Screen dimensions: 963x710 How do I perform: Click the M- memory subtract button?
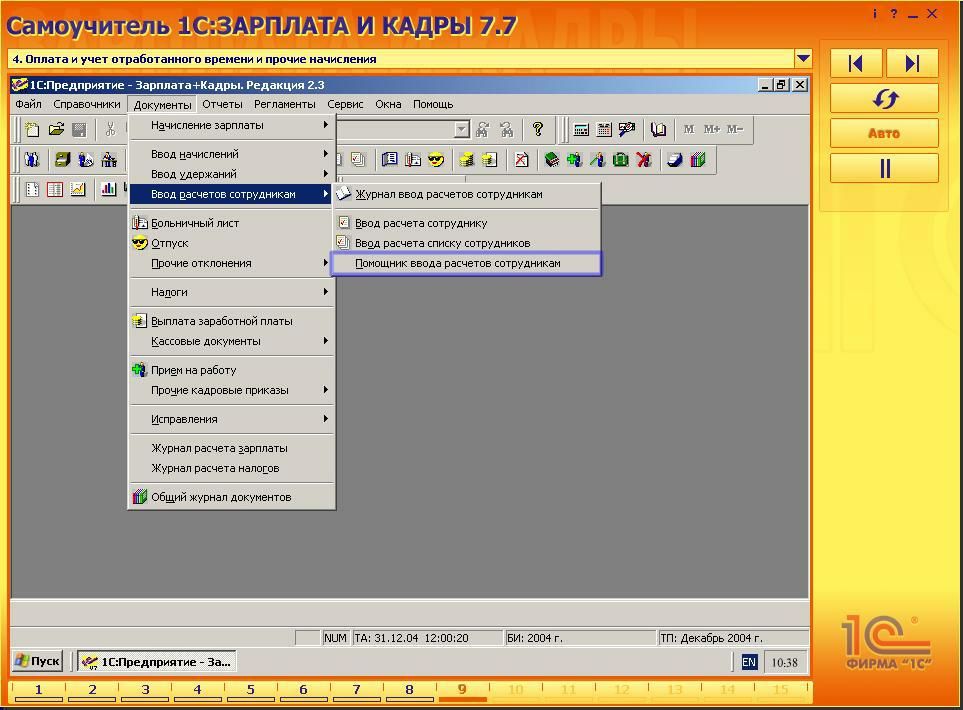coord(735,129)
